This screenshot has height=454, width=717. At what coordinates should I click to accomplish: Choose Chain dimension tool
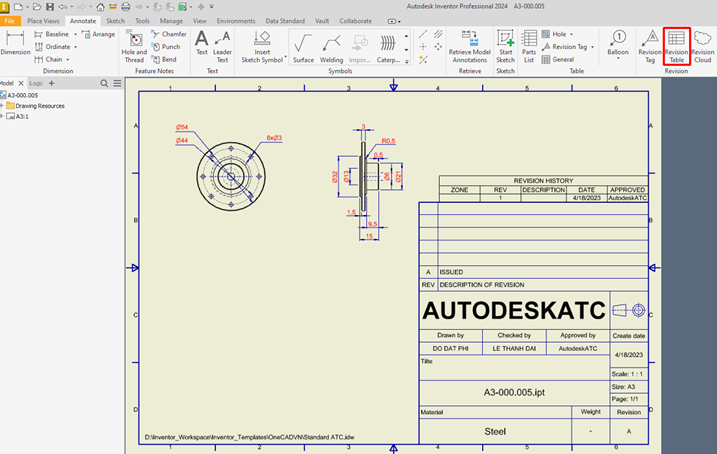[x=48, y=59]
